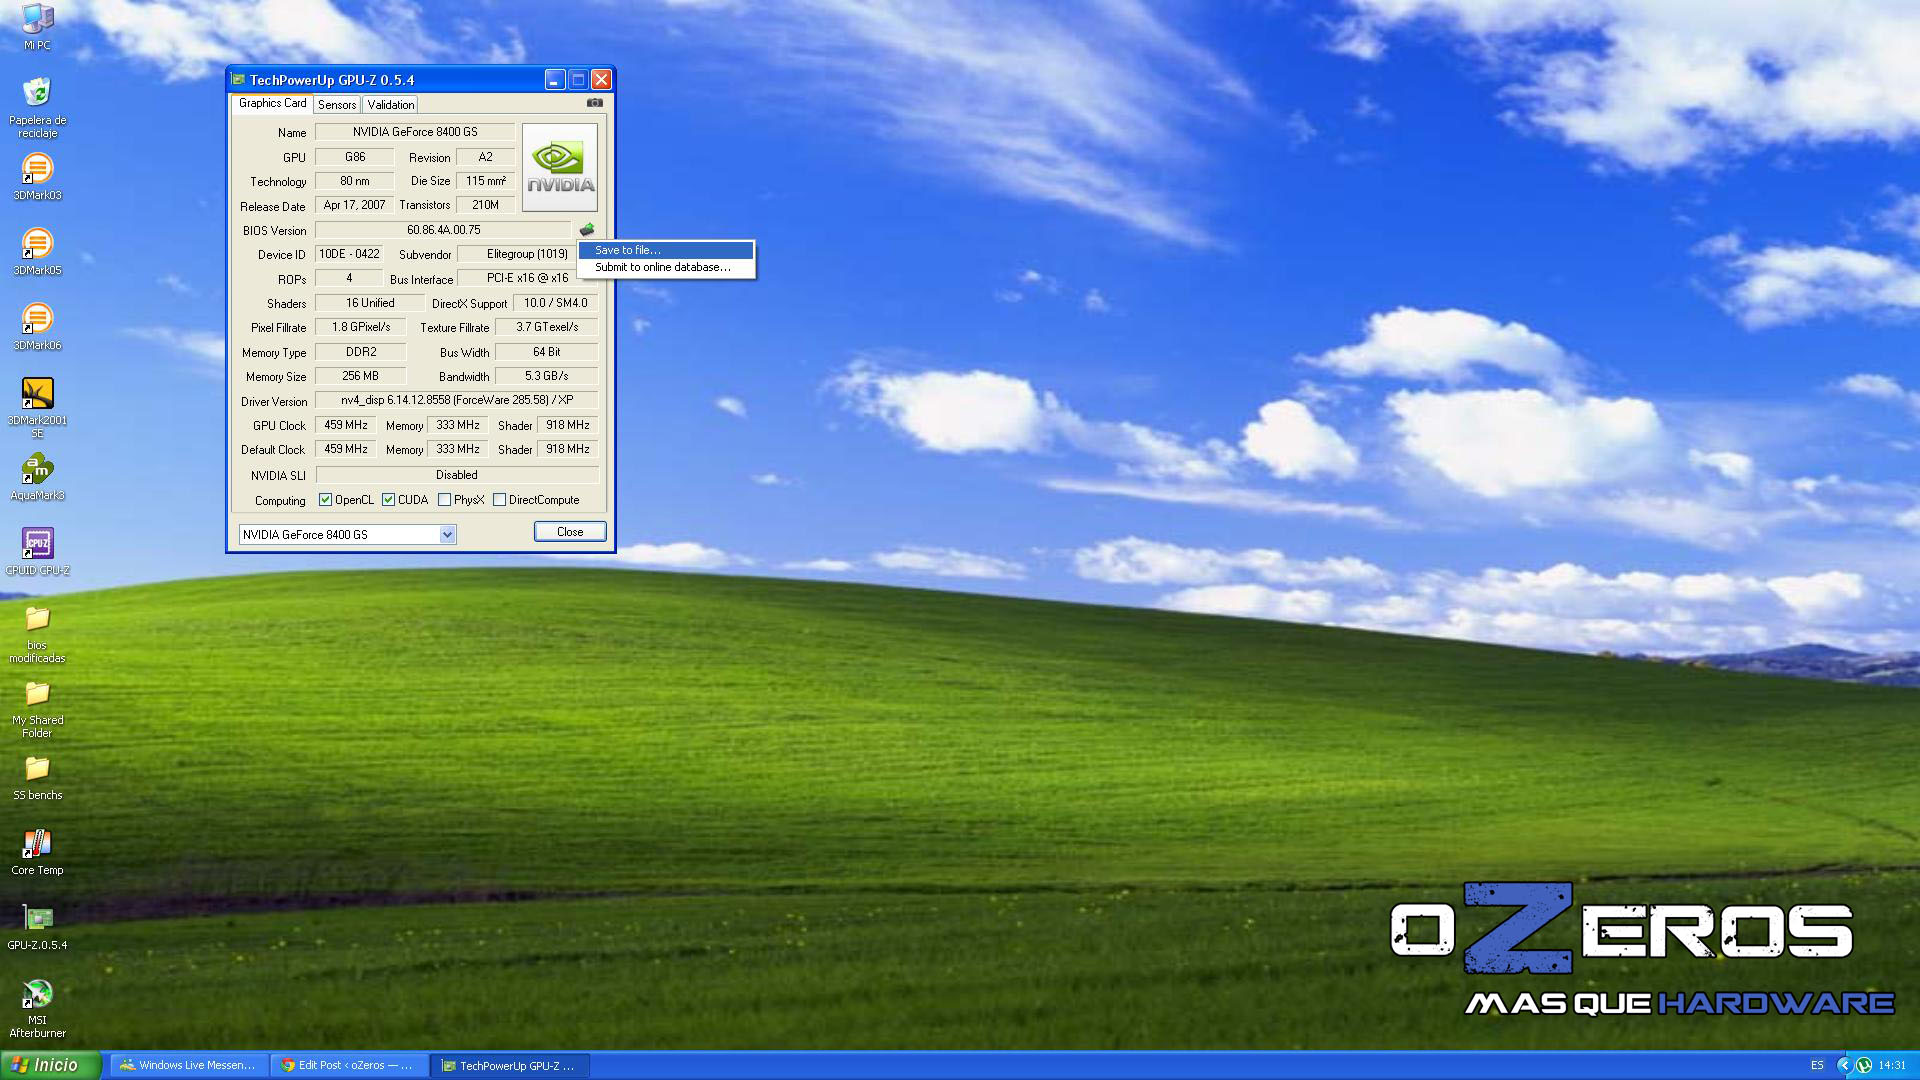The width and height of the screenshot is (1920, 1080).
Task: Click the Transistors value 210M
Action: [486, 205]
